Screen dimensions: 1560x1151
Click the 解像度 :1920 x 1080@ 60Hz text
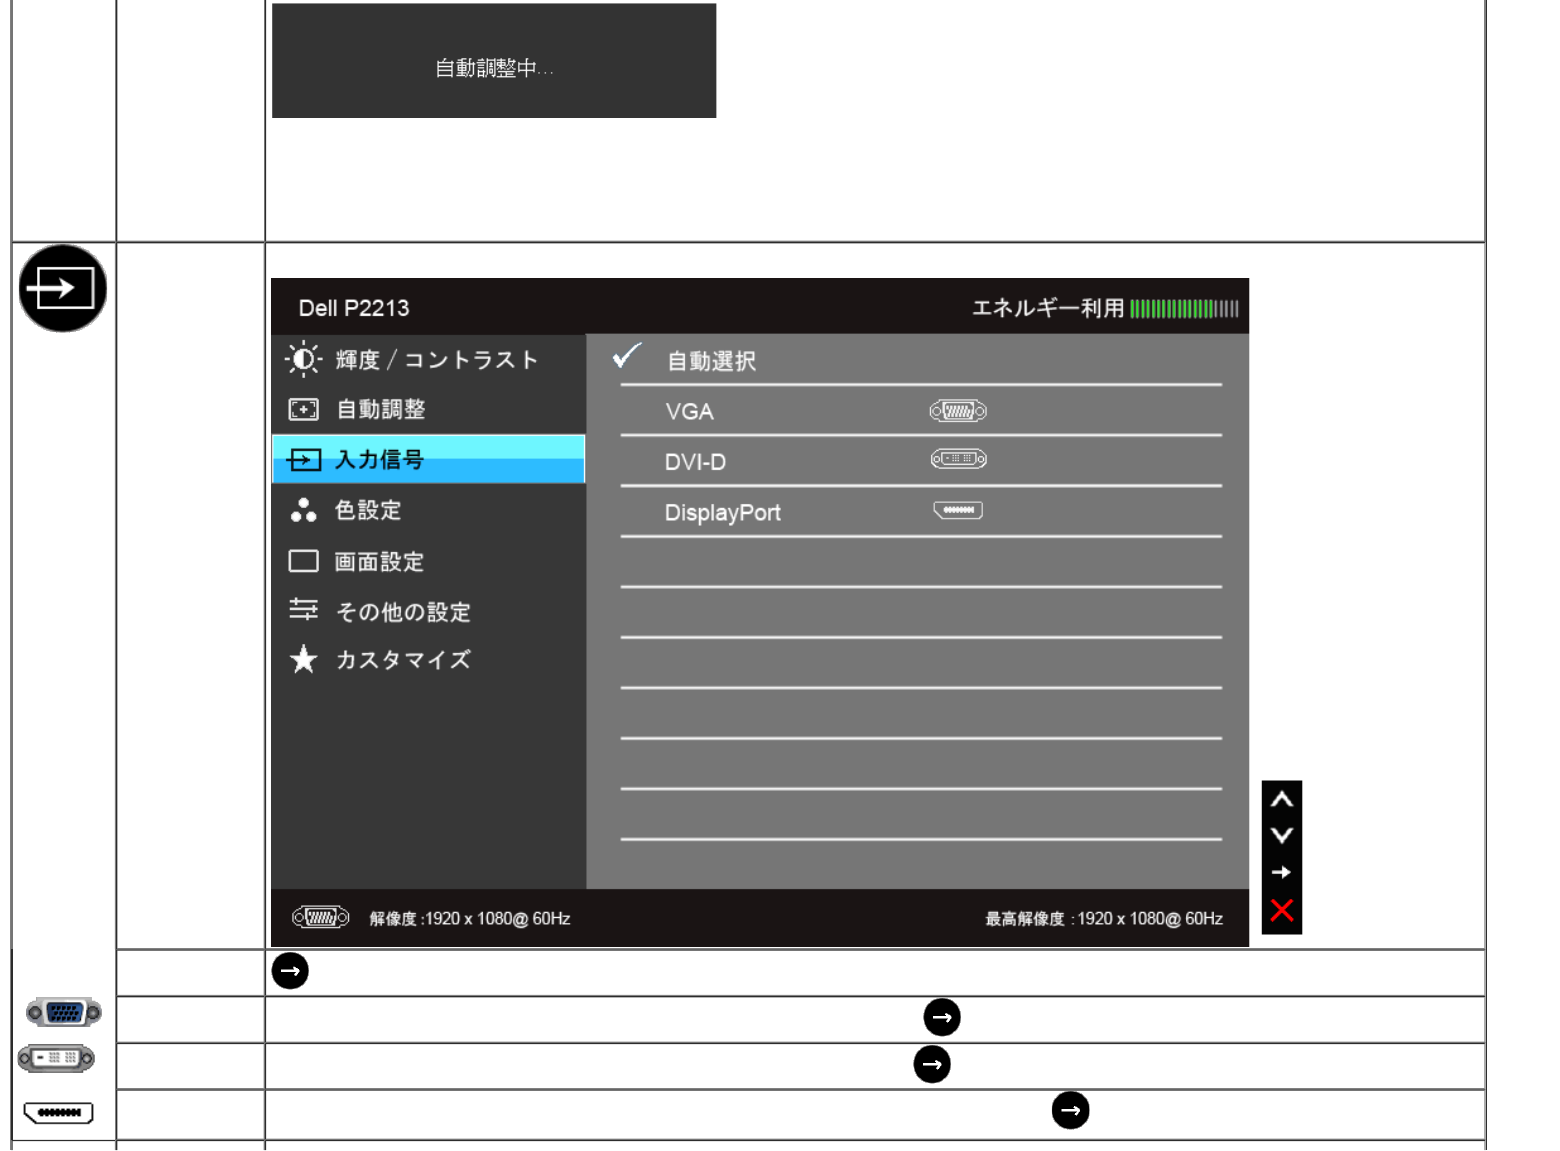[470, 918]
